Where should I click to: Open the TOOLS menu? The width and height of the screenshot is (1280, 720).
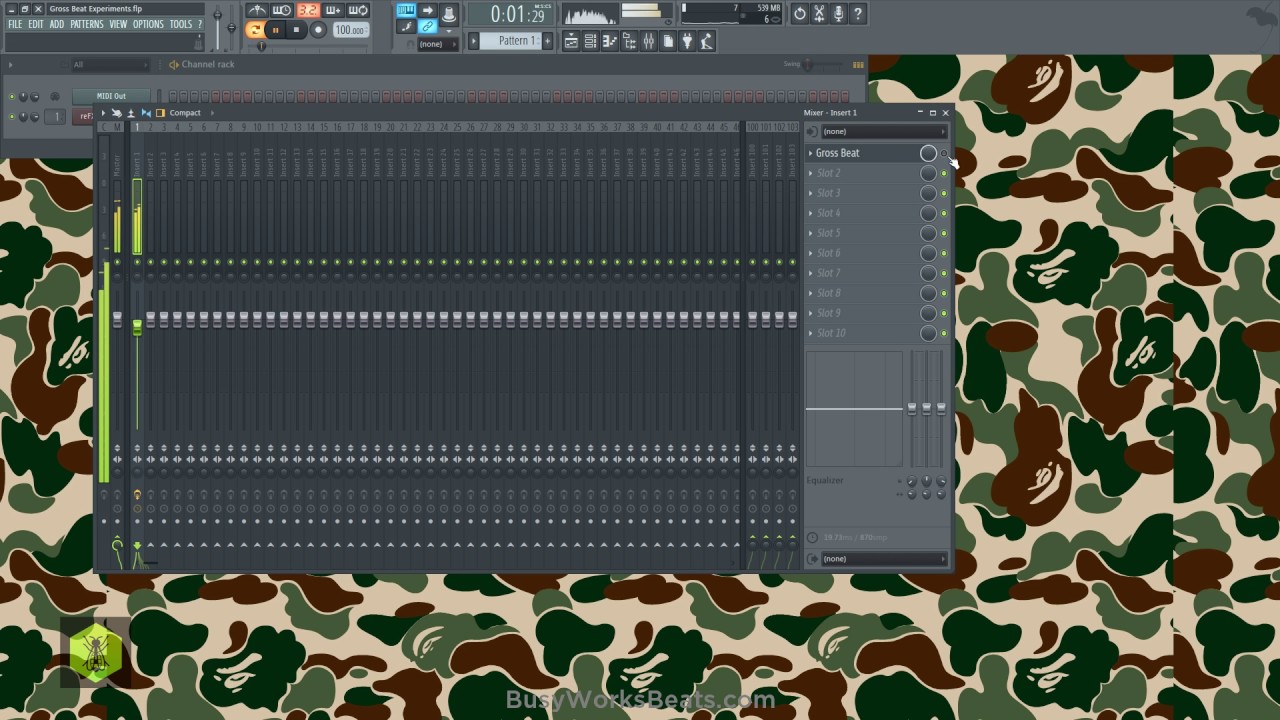coord(180,25)
